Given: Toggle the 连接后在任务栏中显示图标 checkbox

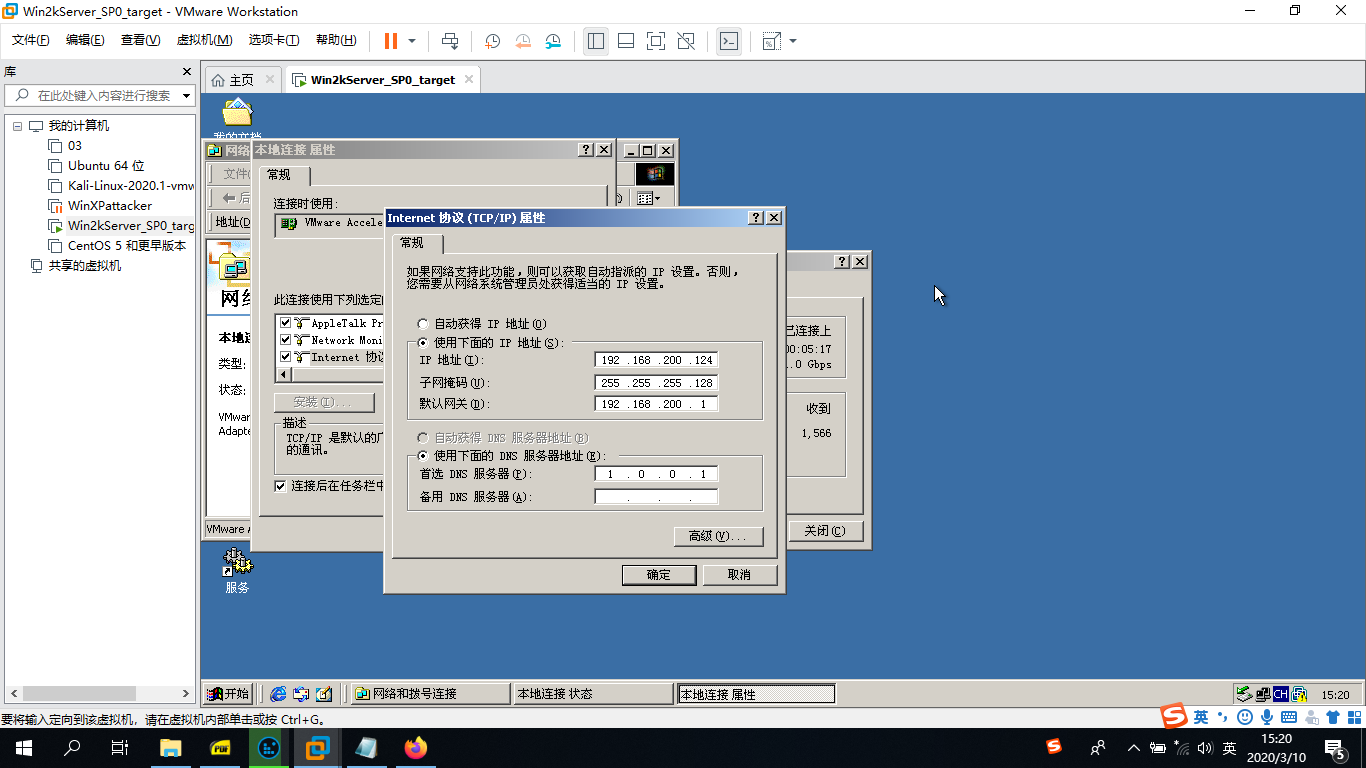Looking at the screenshot, I should [x=281, y=486].
